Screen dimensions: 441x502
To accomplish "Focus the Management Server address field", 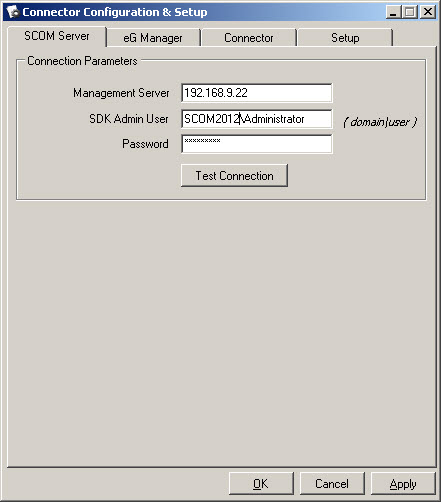I will pyautogui.click(x=257, y=93).
